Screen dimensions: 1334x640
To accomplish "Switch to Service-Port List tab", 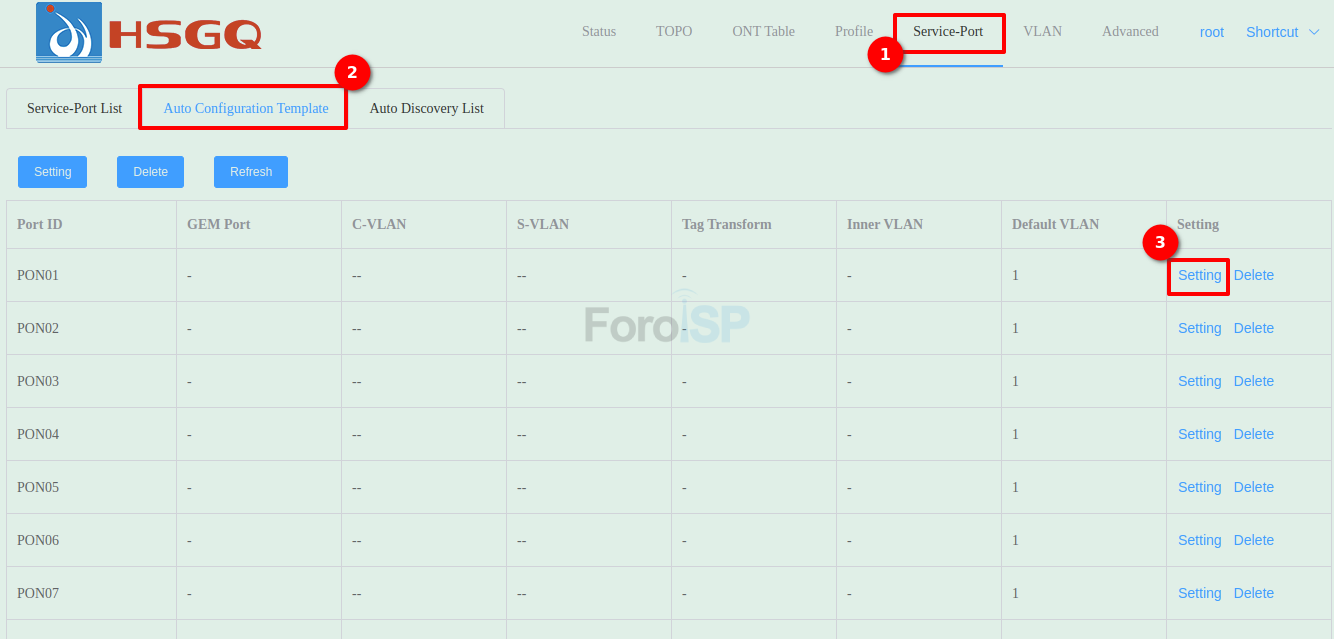I will coord(74,108).
